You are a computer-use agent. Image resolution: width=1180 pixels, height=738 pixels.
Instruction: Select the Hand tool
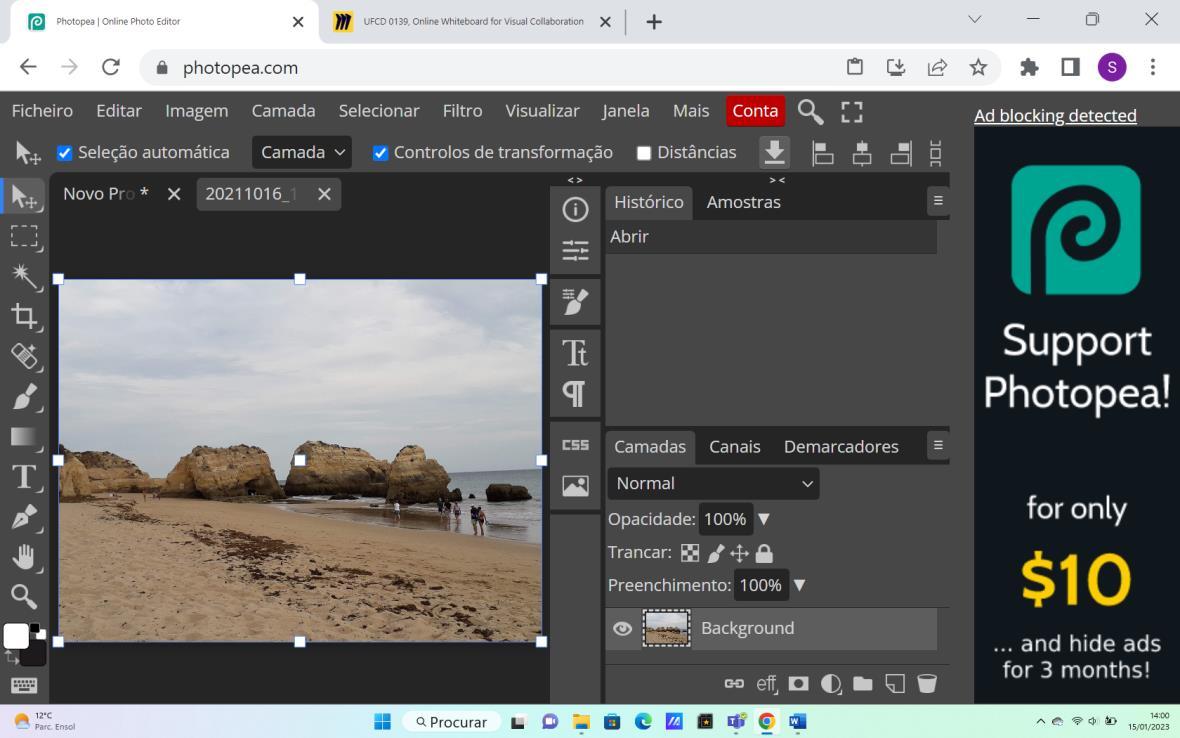coord(24,557)
